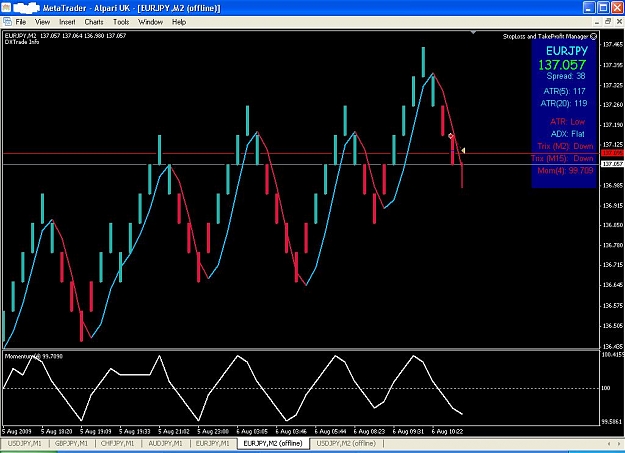Click the 100 level label on Momentum scale
The height and width of the screenshot is (453, 625).
point(606,388)
